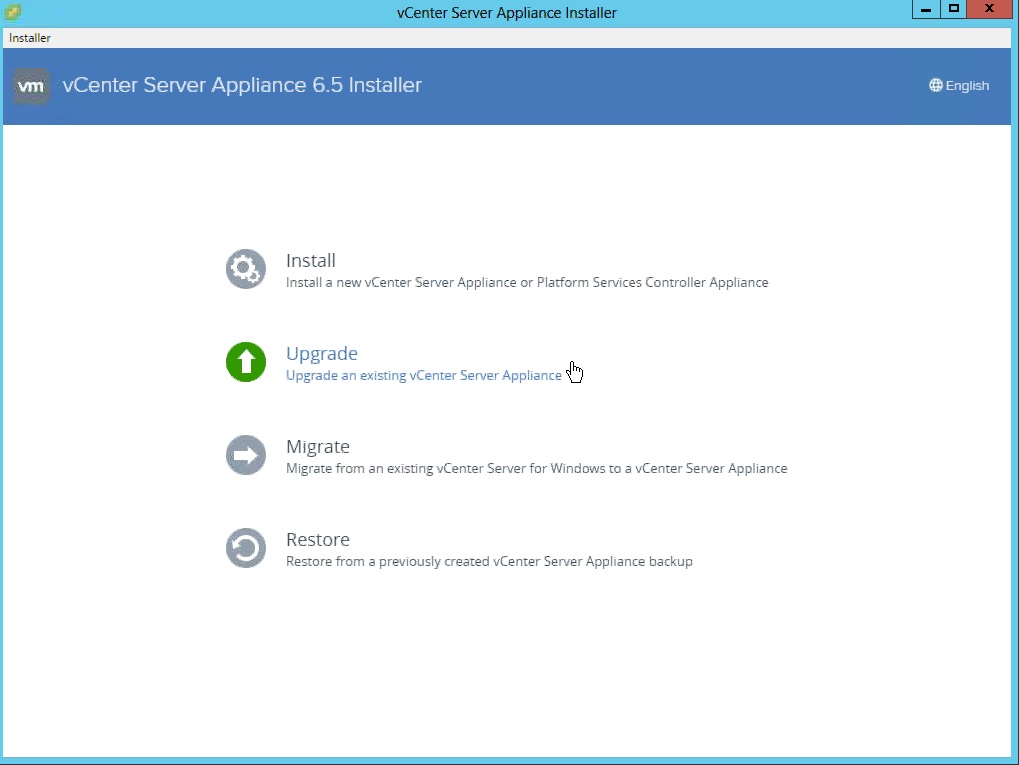Click the VMware 'vm' logo

(32, 86)
